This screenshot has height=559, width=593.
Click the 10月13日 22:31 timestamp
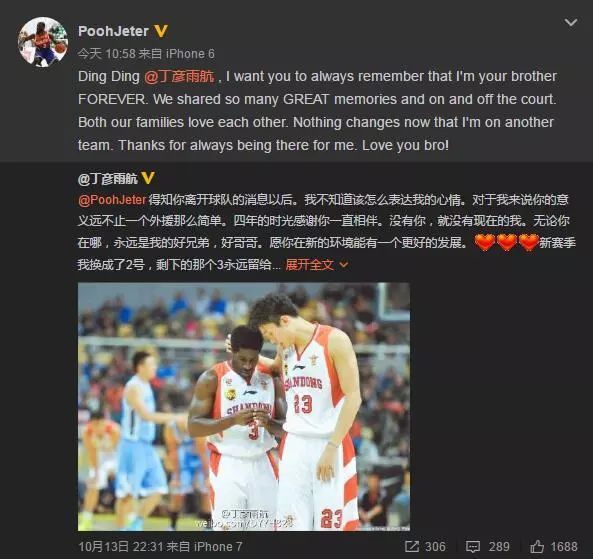tap(121, 547)
